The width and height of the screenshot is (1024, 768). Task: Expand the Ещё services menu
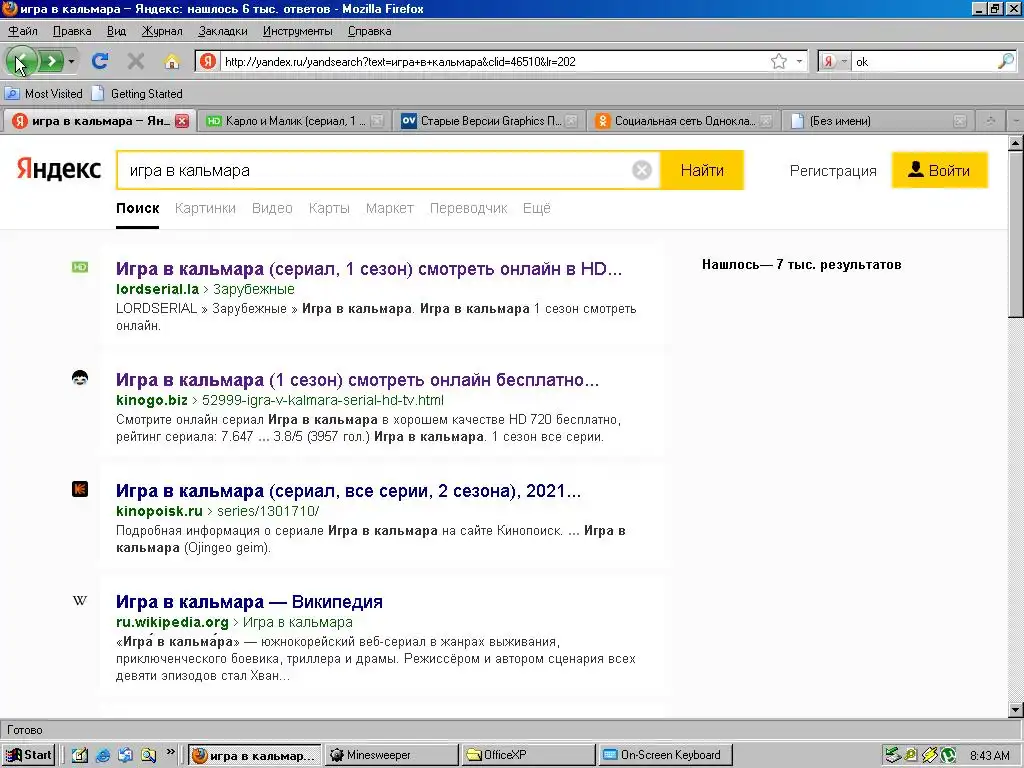[537, 208]
